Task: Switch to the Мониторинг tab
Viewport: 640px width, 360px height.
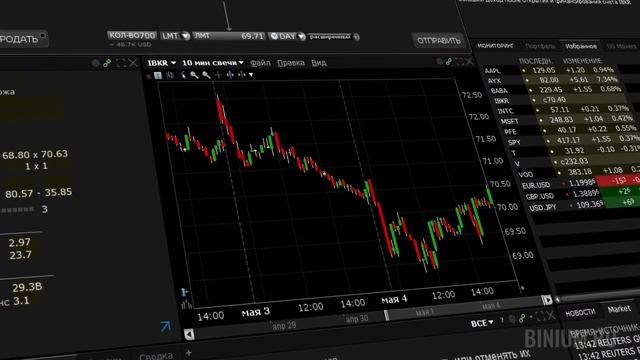Action: pos(496,46)
